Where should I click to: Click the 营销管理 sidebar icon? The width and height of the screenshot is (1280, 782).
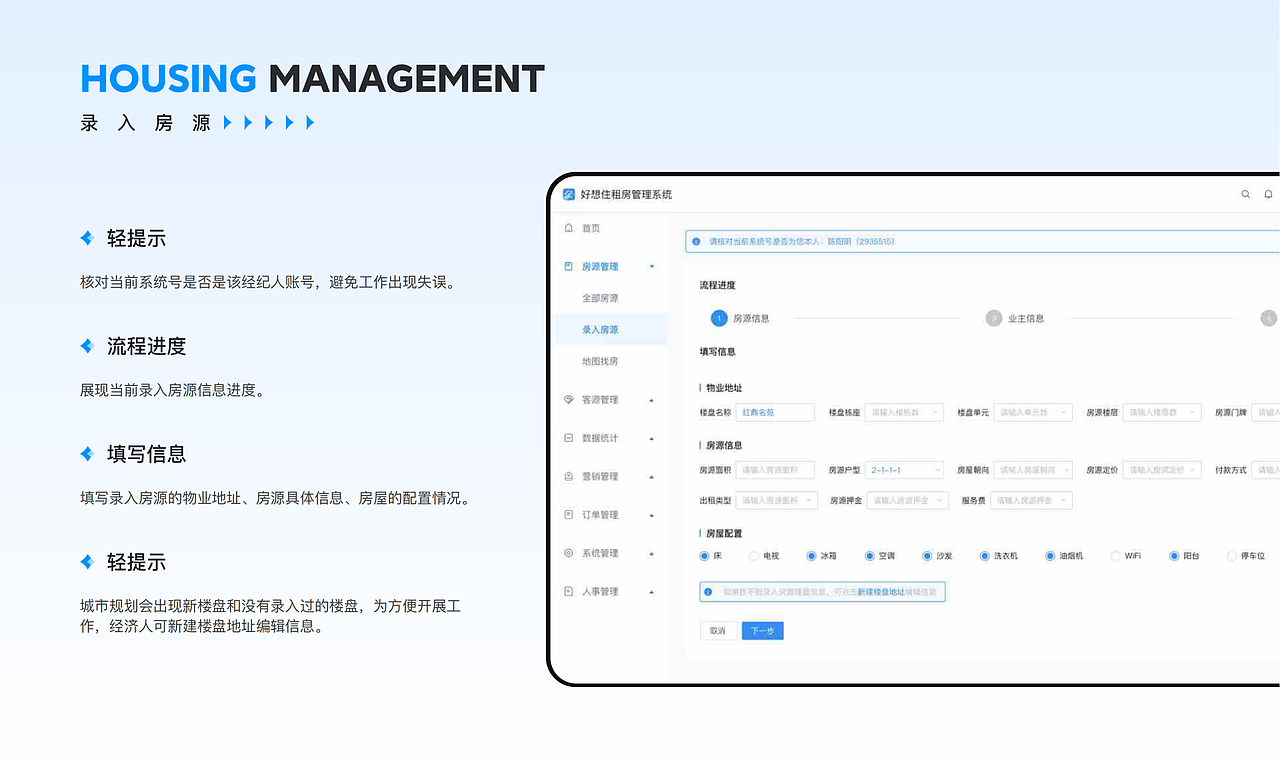click(569, 476)
